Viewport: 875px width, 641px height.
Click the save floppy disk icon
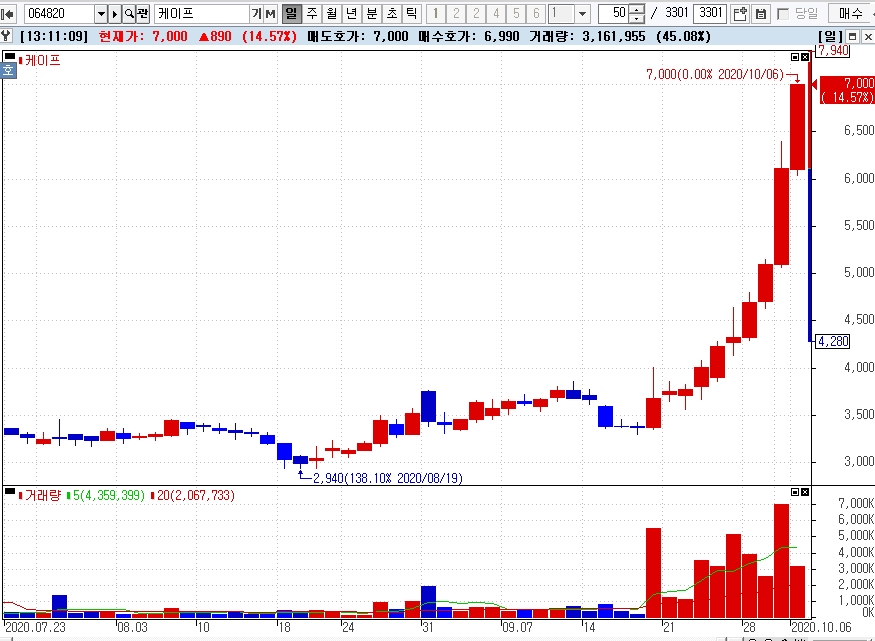(x=760, y=13)
